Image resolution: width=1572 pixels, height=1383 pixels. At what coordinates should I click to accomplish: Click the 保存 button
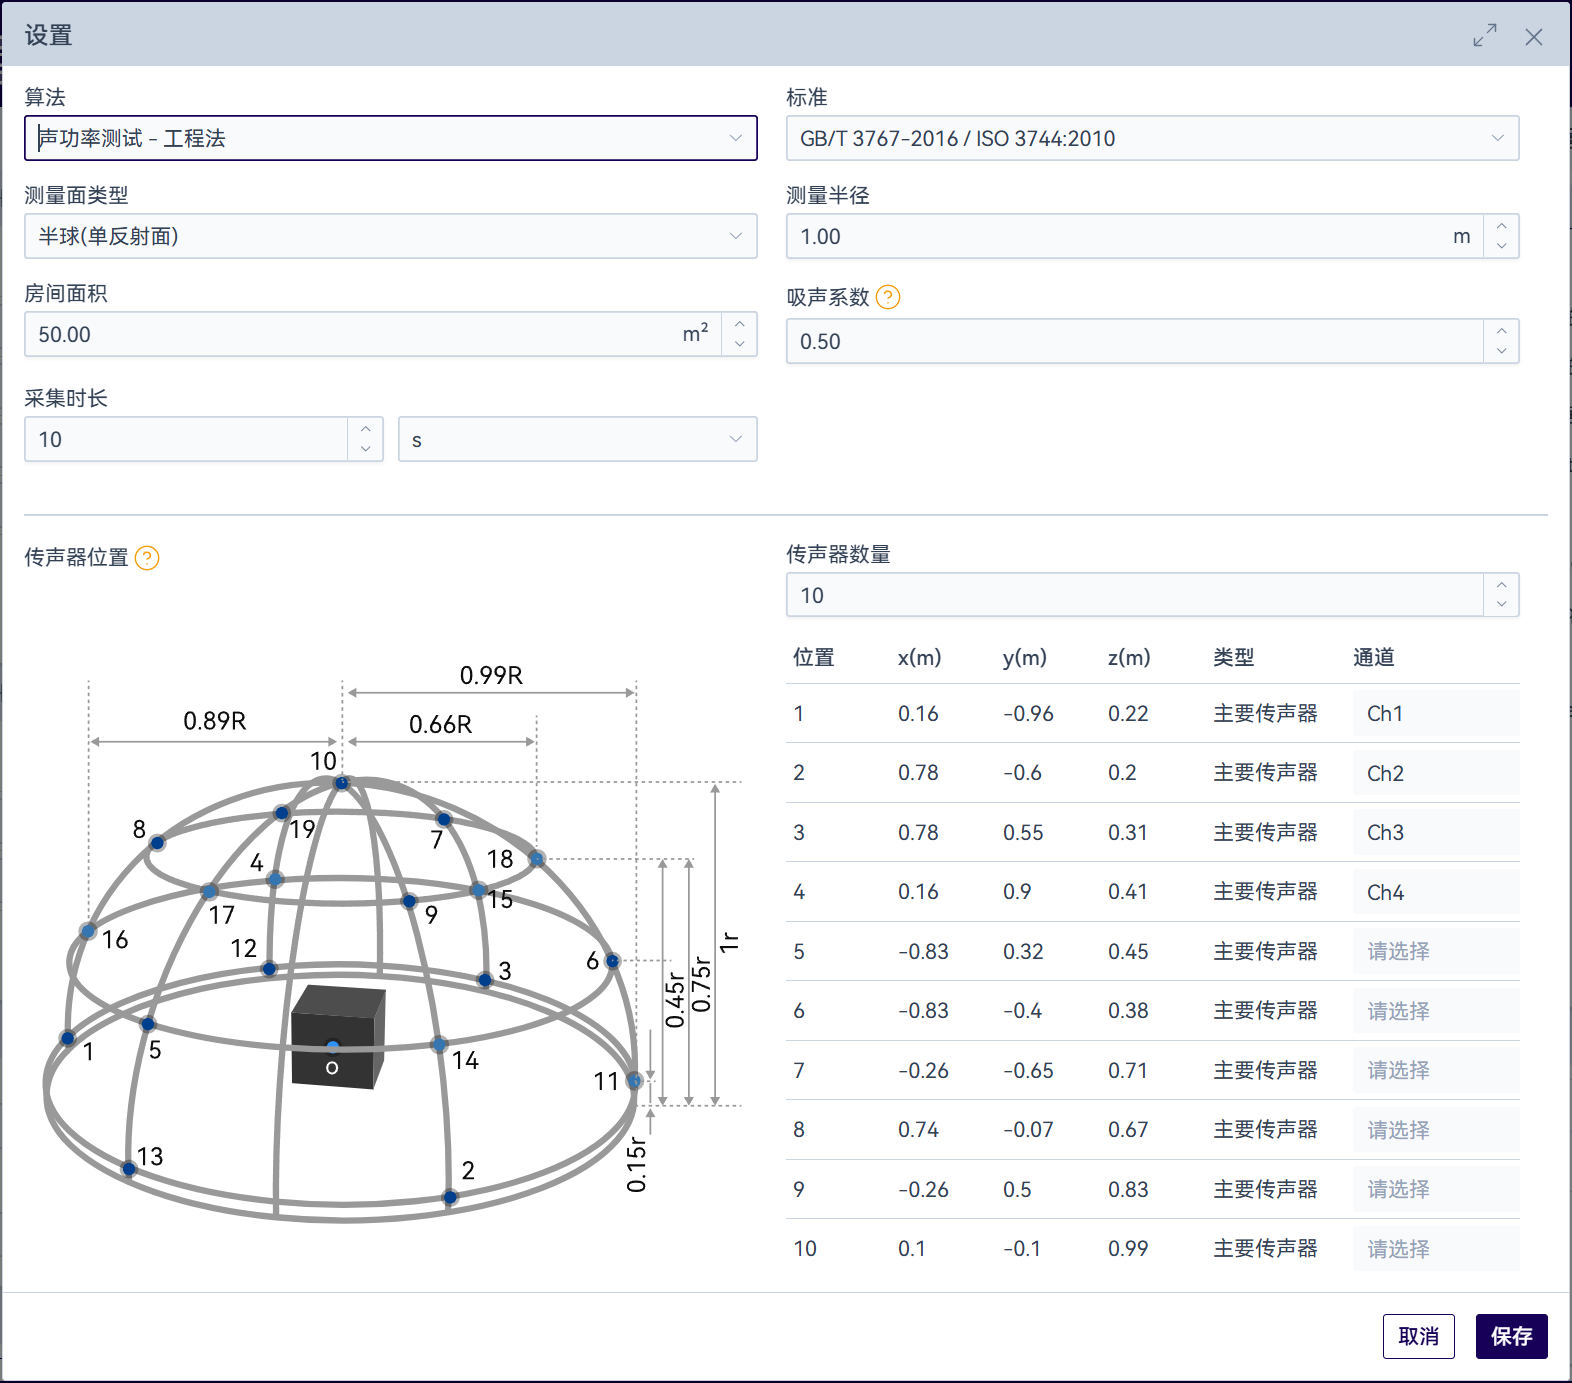[x=1511, y=1336]
